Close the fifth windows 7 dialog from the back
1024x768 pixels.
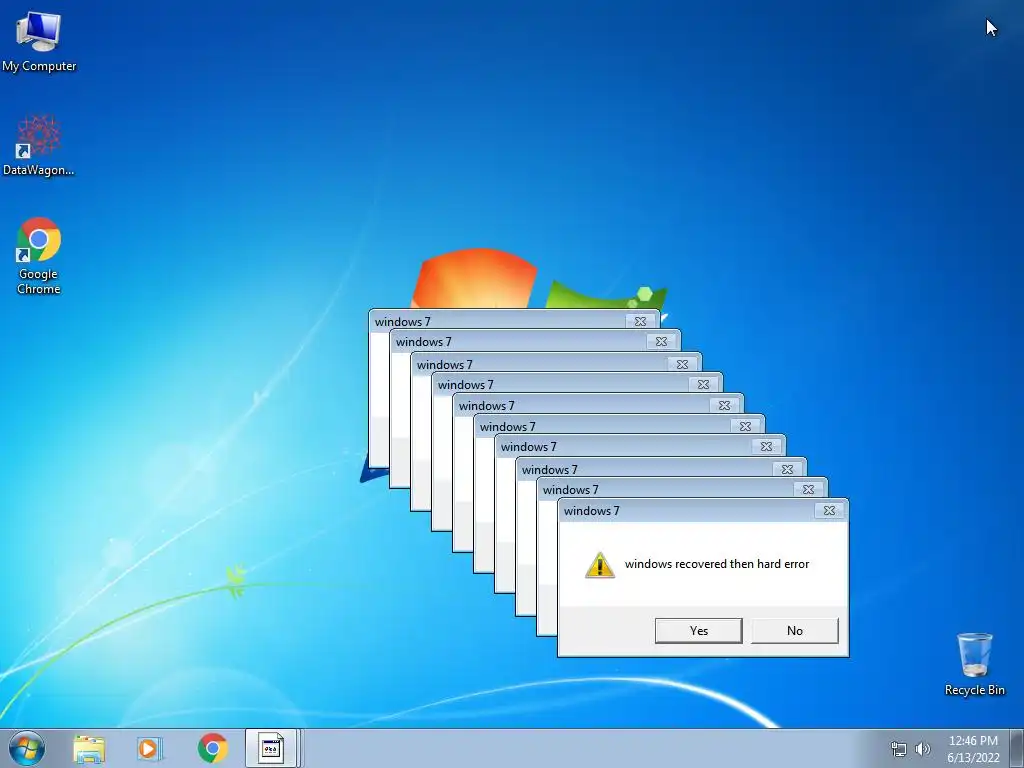pyautogui.click(x=724, y=406)
